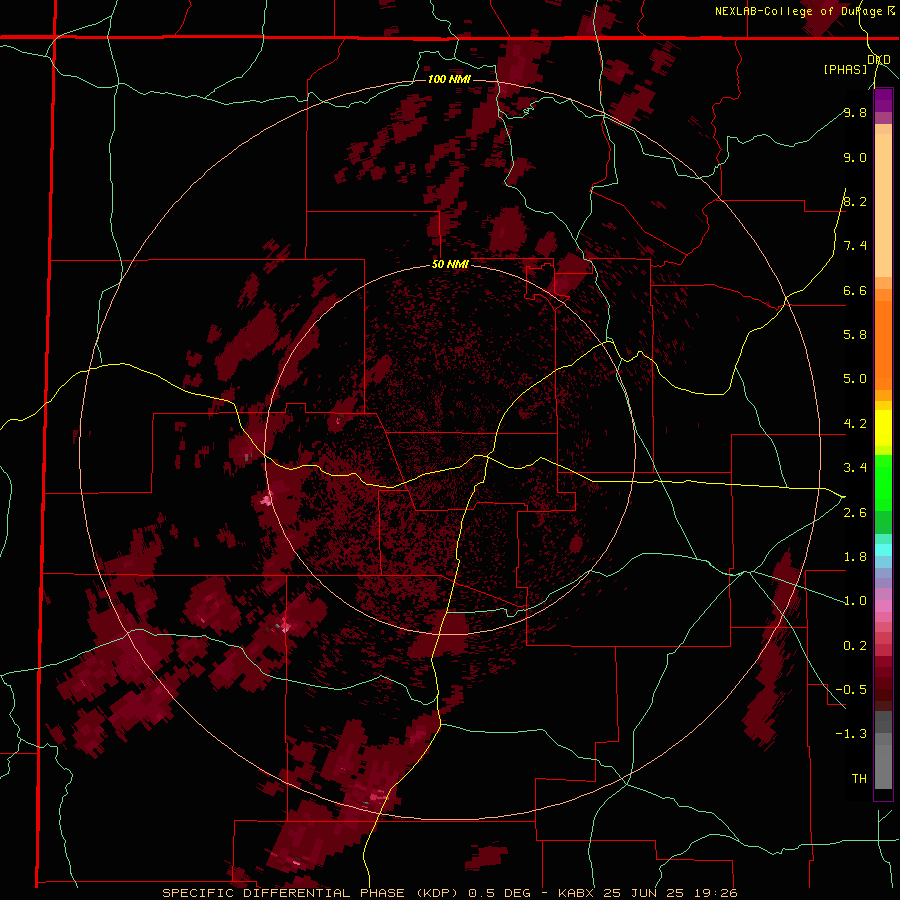Viewport: 900px width, 900px height.
Task: Click the 4.2 scale value
Action: [x=855, y=424]
